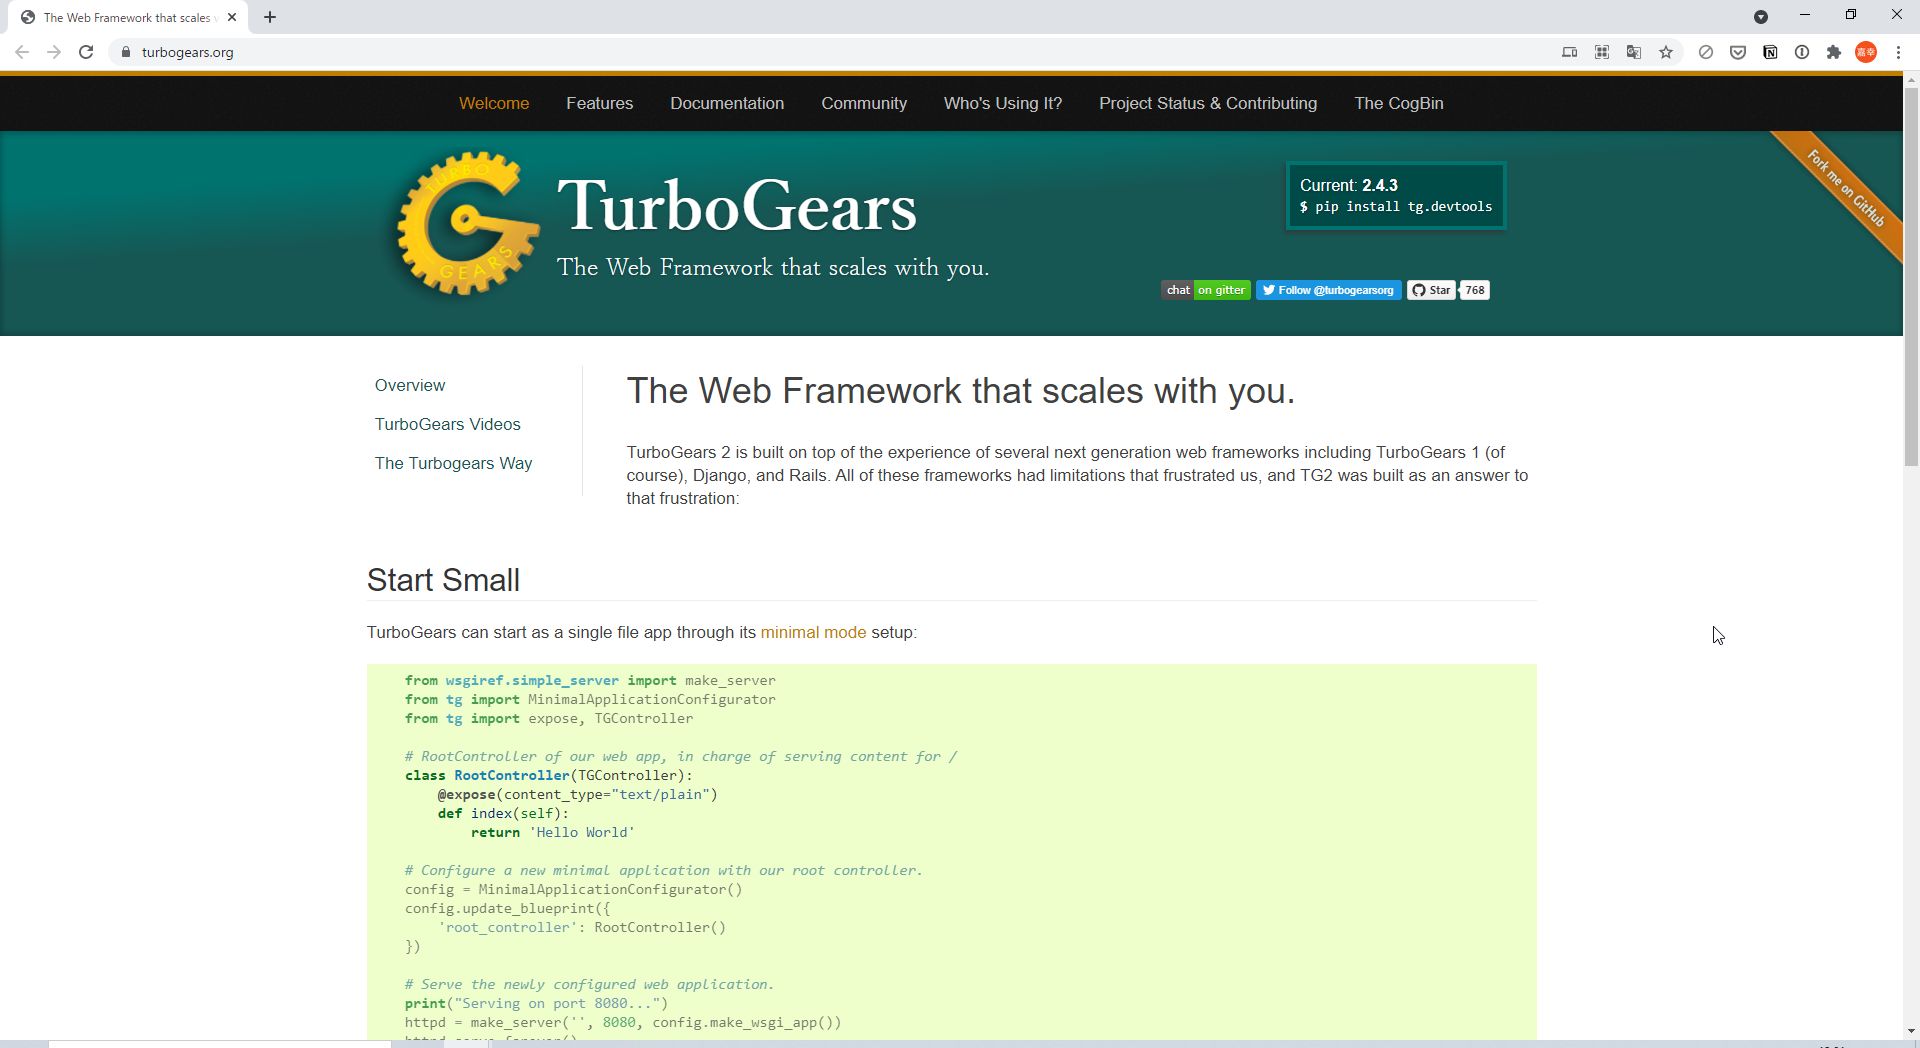
Task: Click the Fork me on GitHub ribbon
Action: pyautogui.click(x=1845, y=188)
